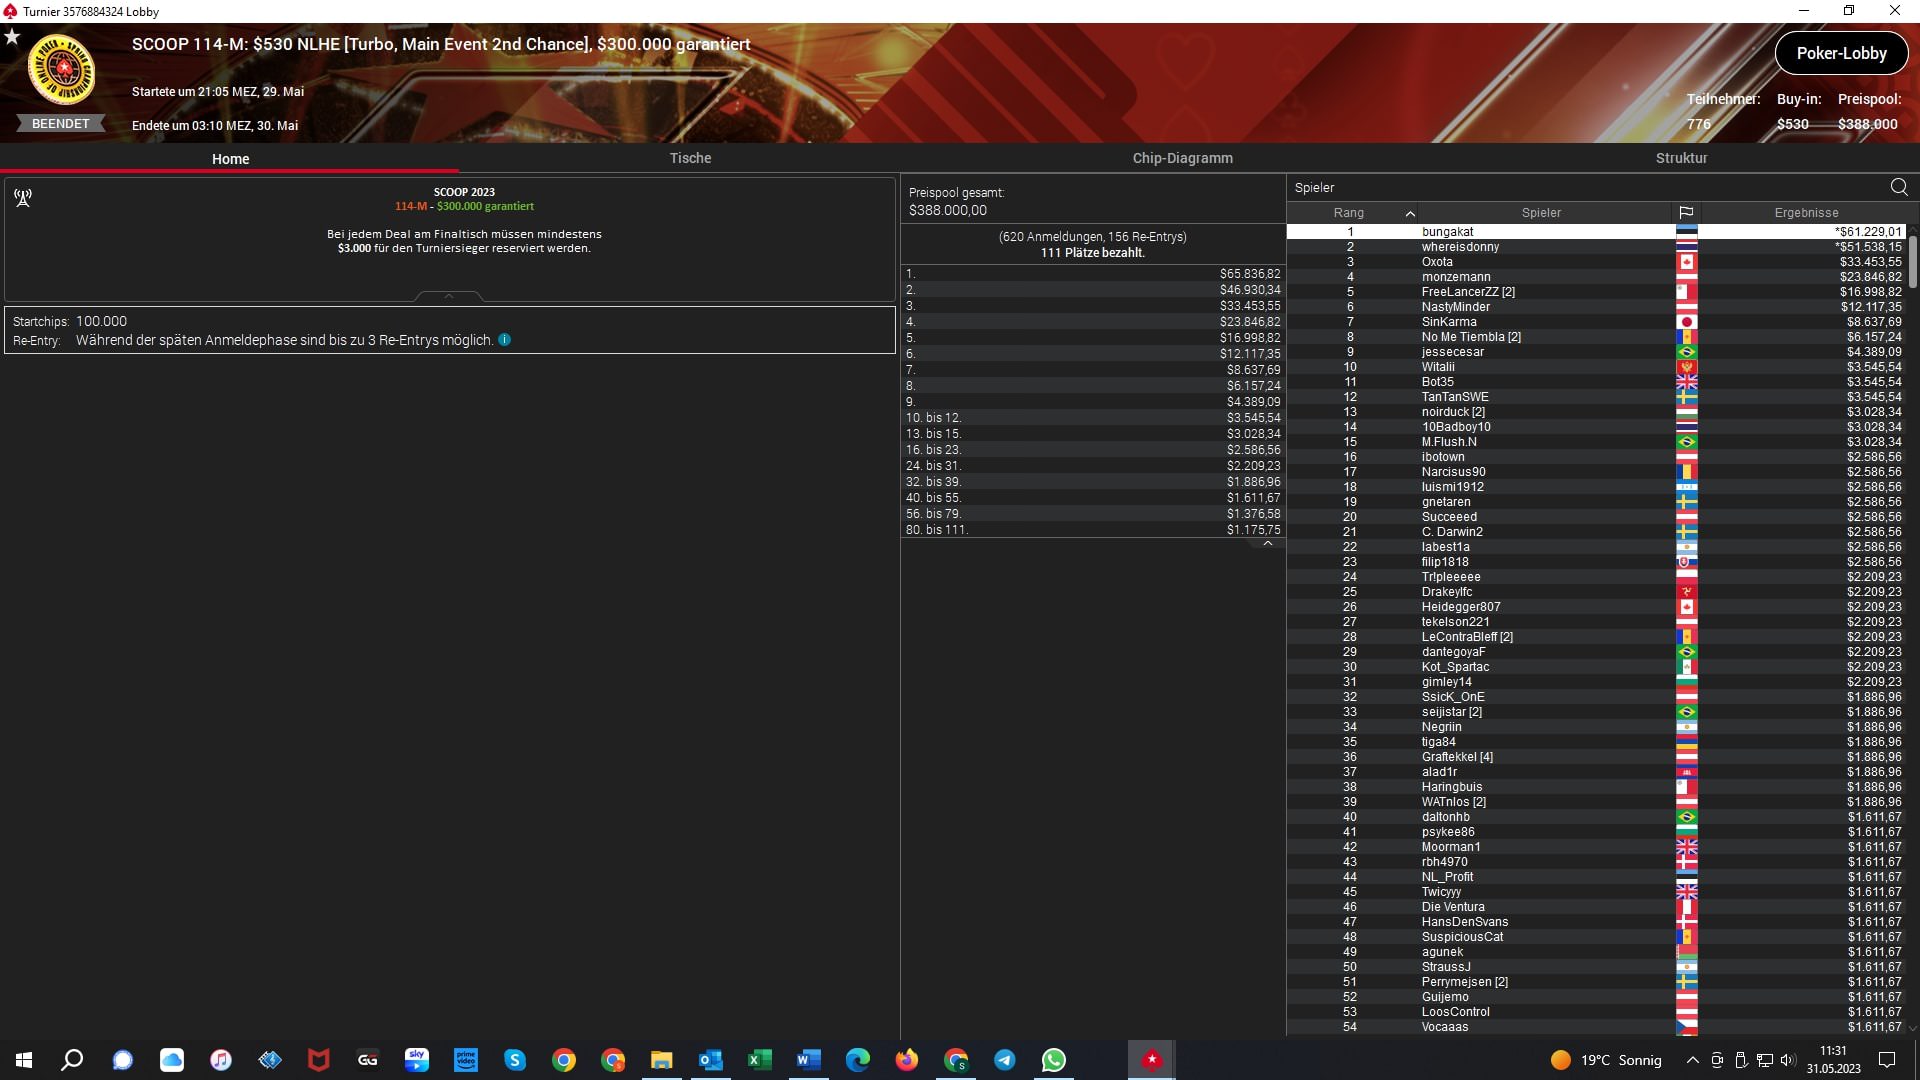1920x1080 pixels.
Task: Click the Re-Entry info icon
Action: [x=505, y=340]
